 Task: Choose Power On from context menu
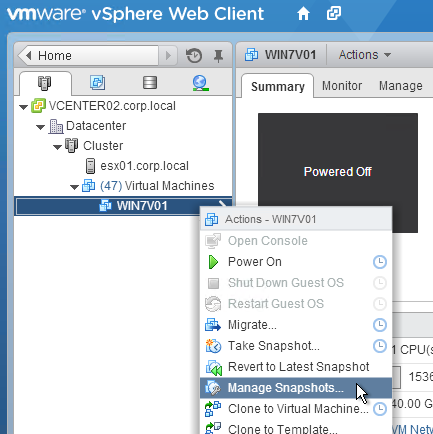point(296,262)
